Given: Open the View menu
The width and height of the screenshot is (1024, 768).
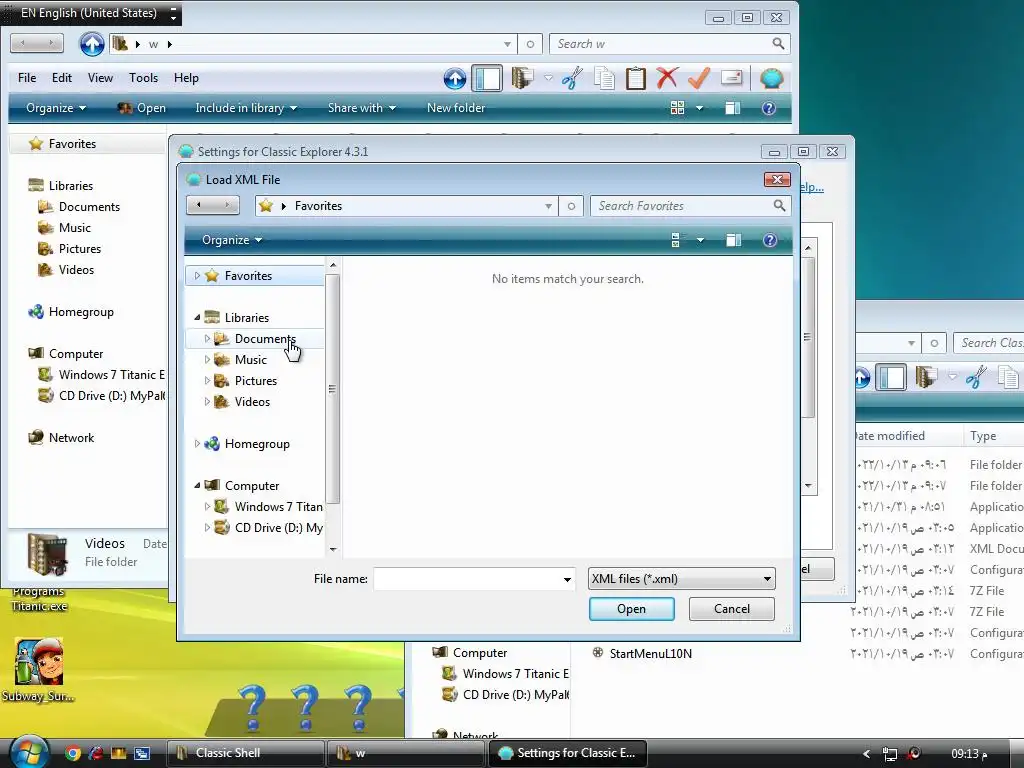Looking at the screenshot, I should click(x=100, y=78).
